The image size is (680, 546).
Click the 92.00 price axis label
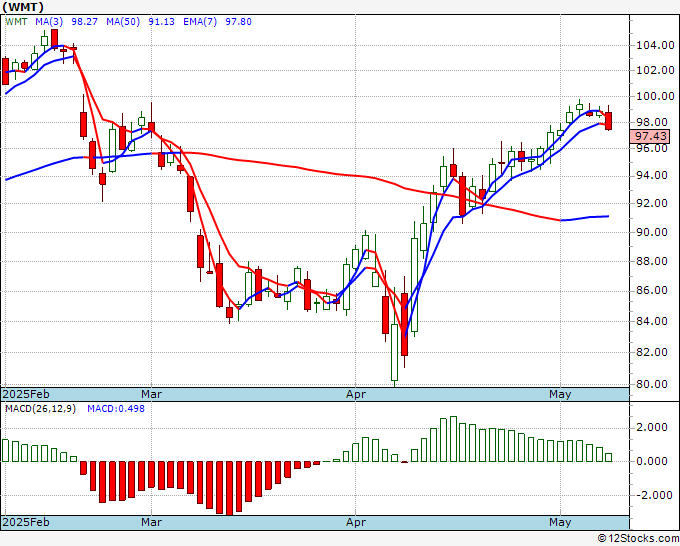click(x=651, y=203)
